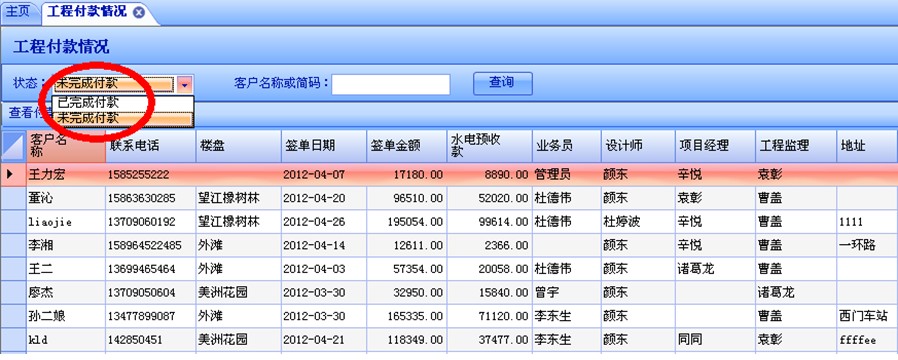
Task: Click address cell 西门车站
Action: (x=867, y=316)
